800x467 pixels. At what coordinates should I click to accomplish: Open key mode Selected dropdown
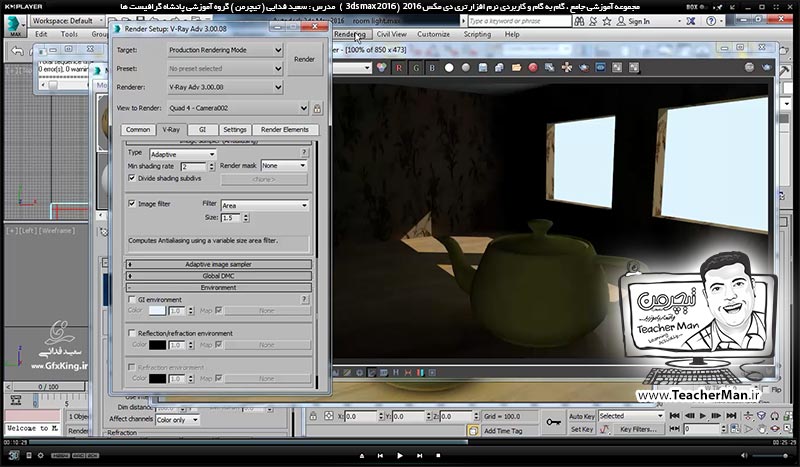631,416
